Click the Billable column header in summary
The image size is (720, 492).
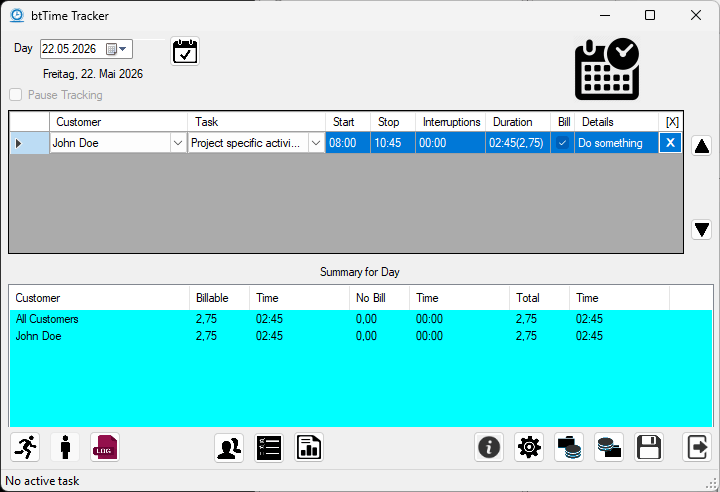click(x=219, y=298)
